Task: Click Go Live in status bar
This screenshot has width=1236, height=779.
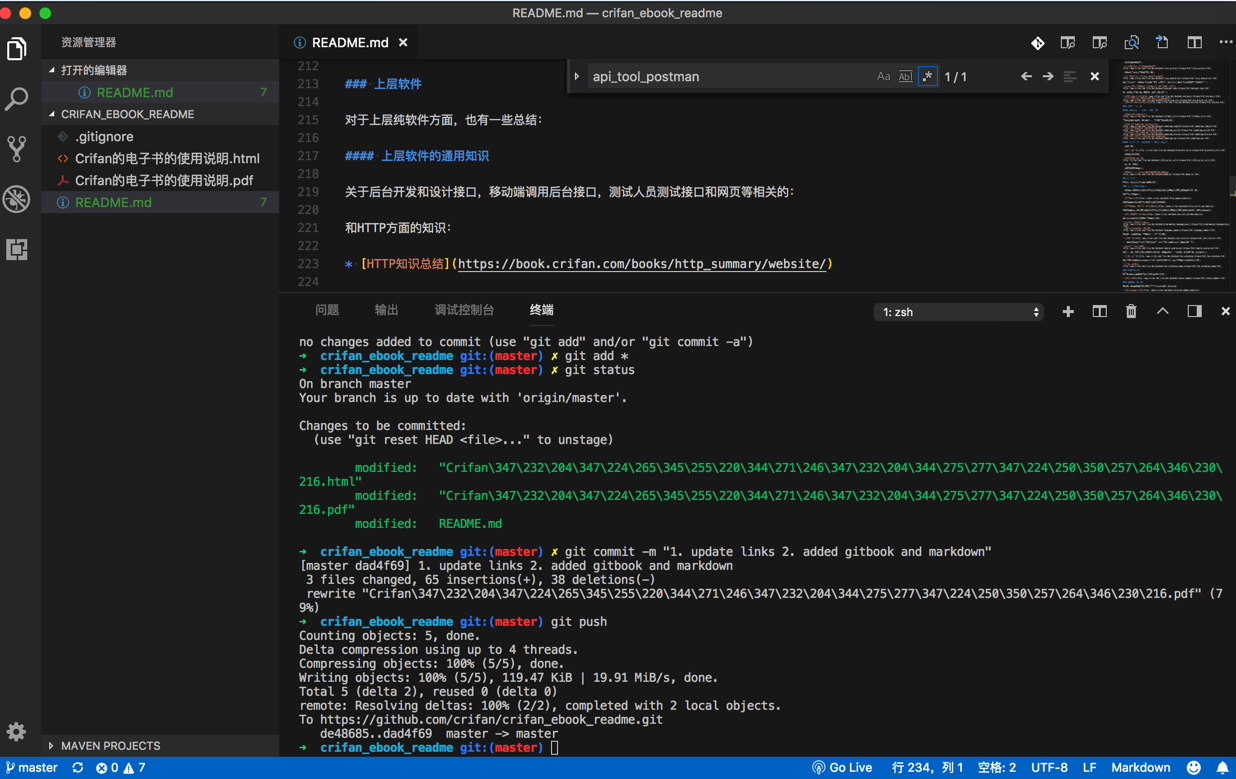Action: coord(842,768)
